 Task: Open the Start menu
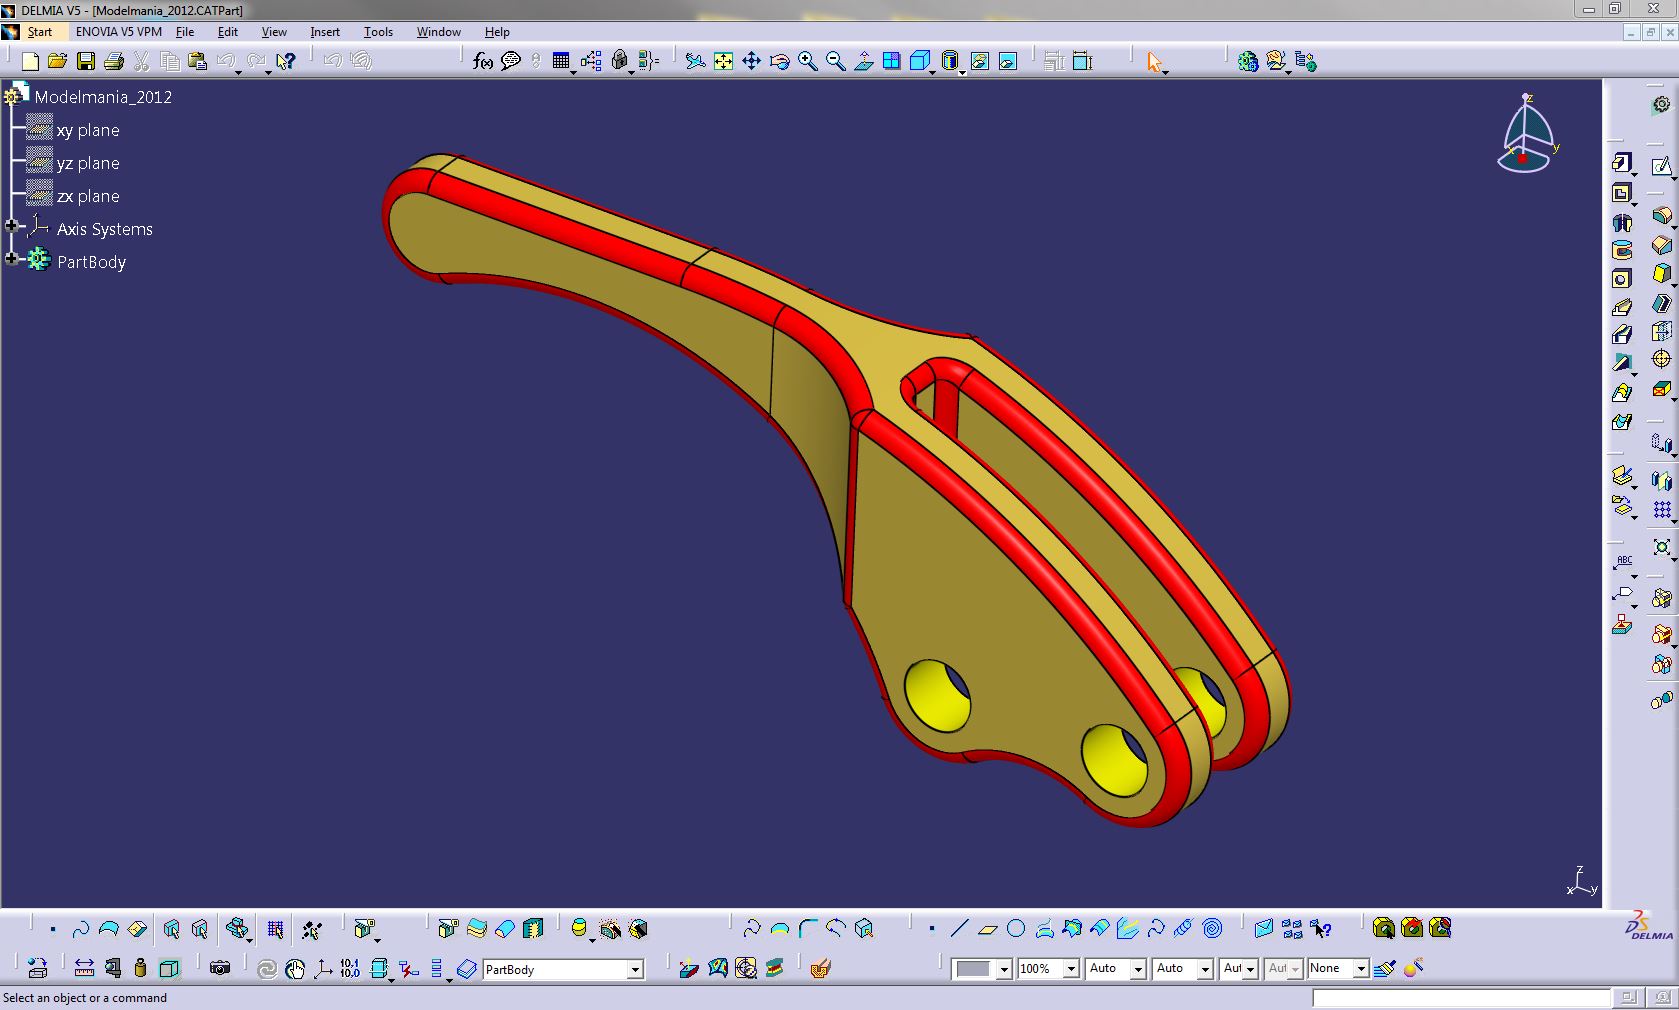[x=39, y=32]
